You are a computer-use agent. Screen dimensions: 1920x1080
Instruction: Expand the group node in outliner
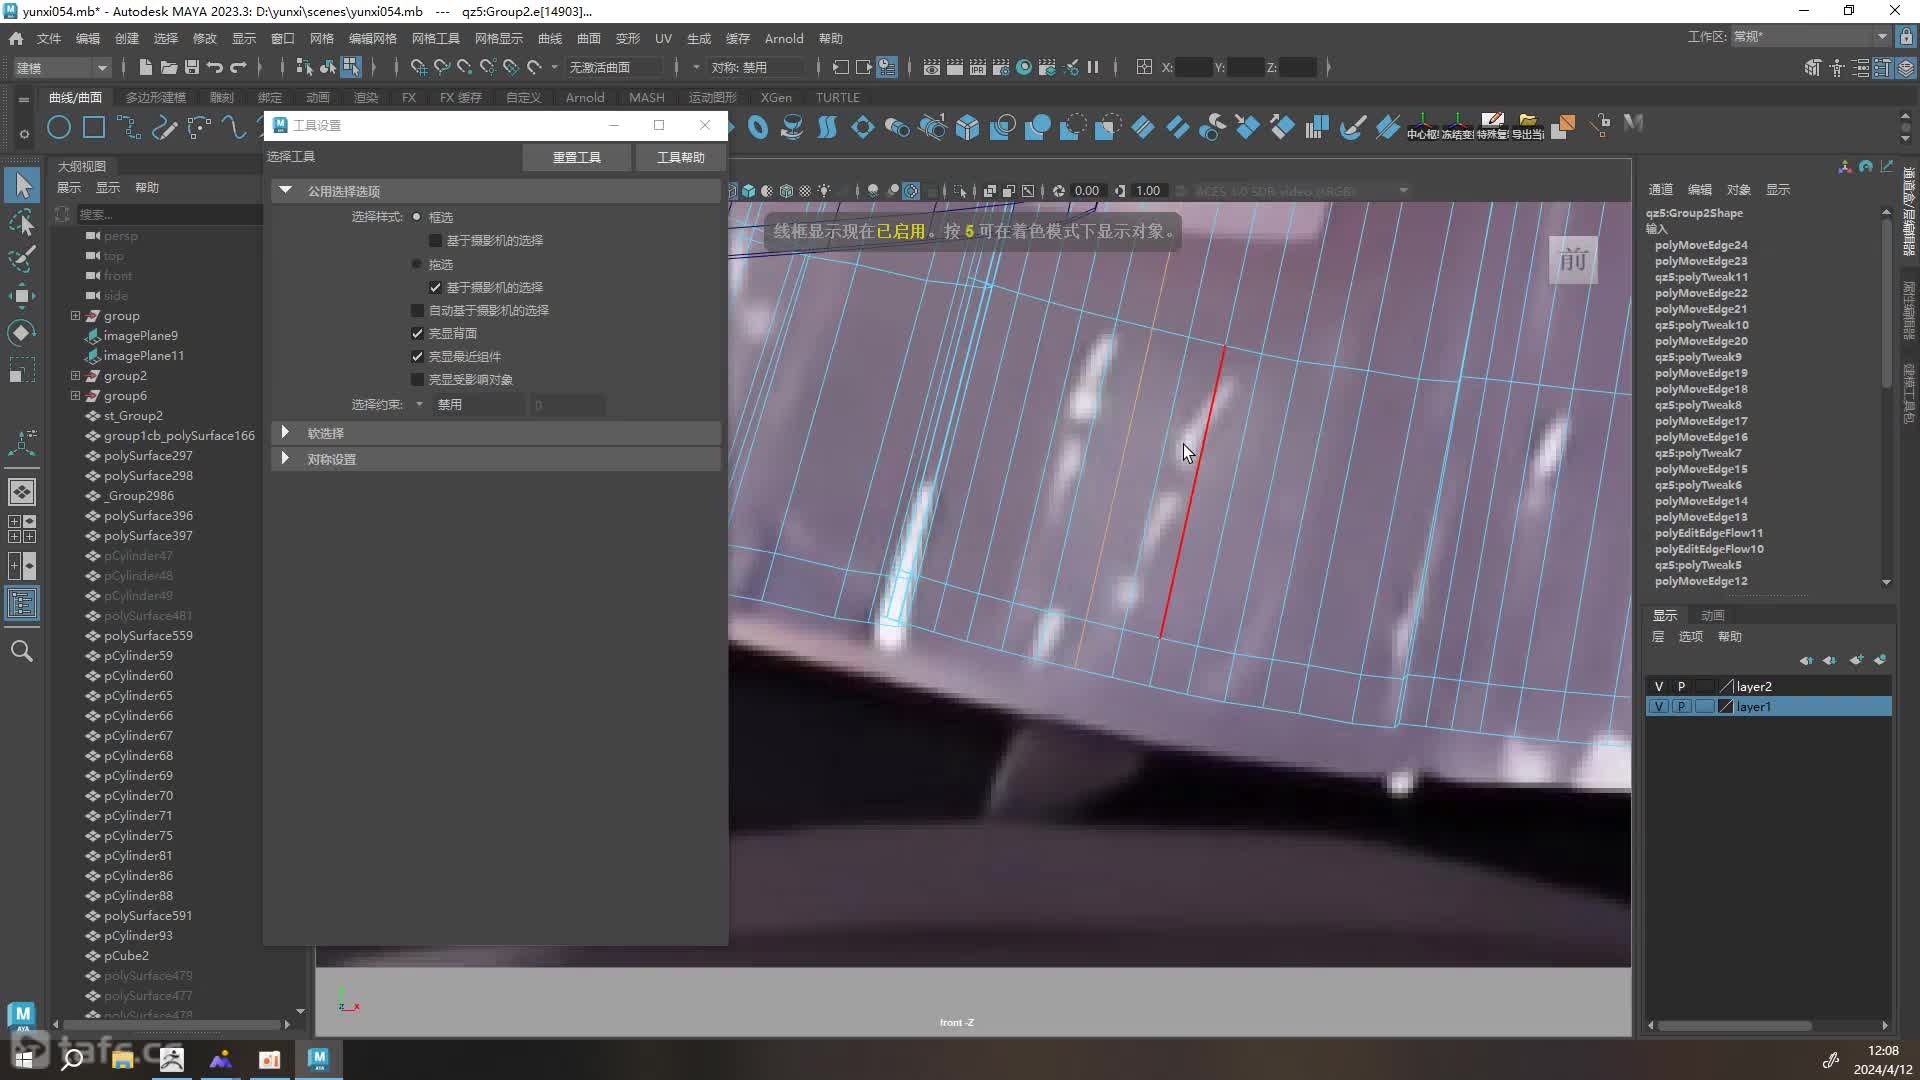pyautogui.click(x=75, y=315)
